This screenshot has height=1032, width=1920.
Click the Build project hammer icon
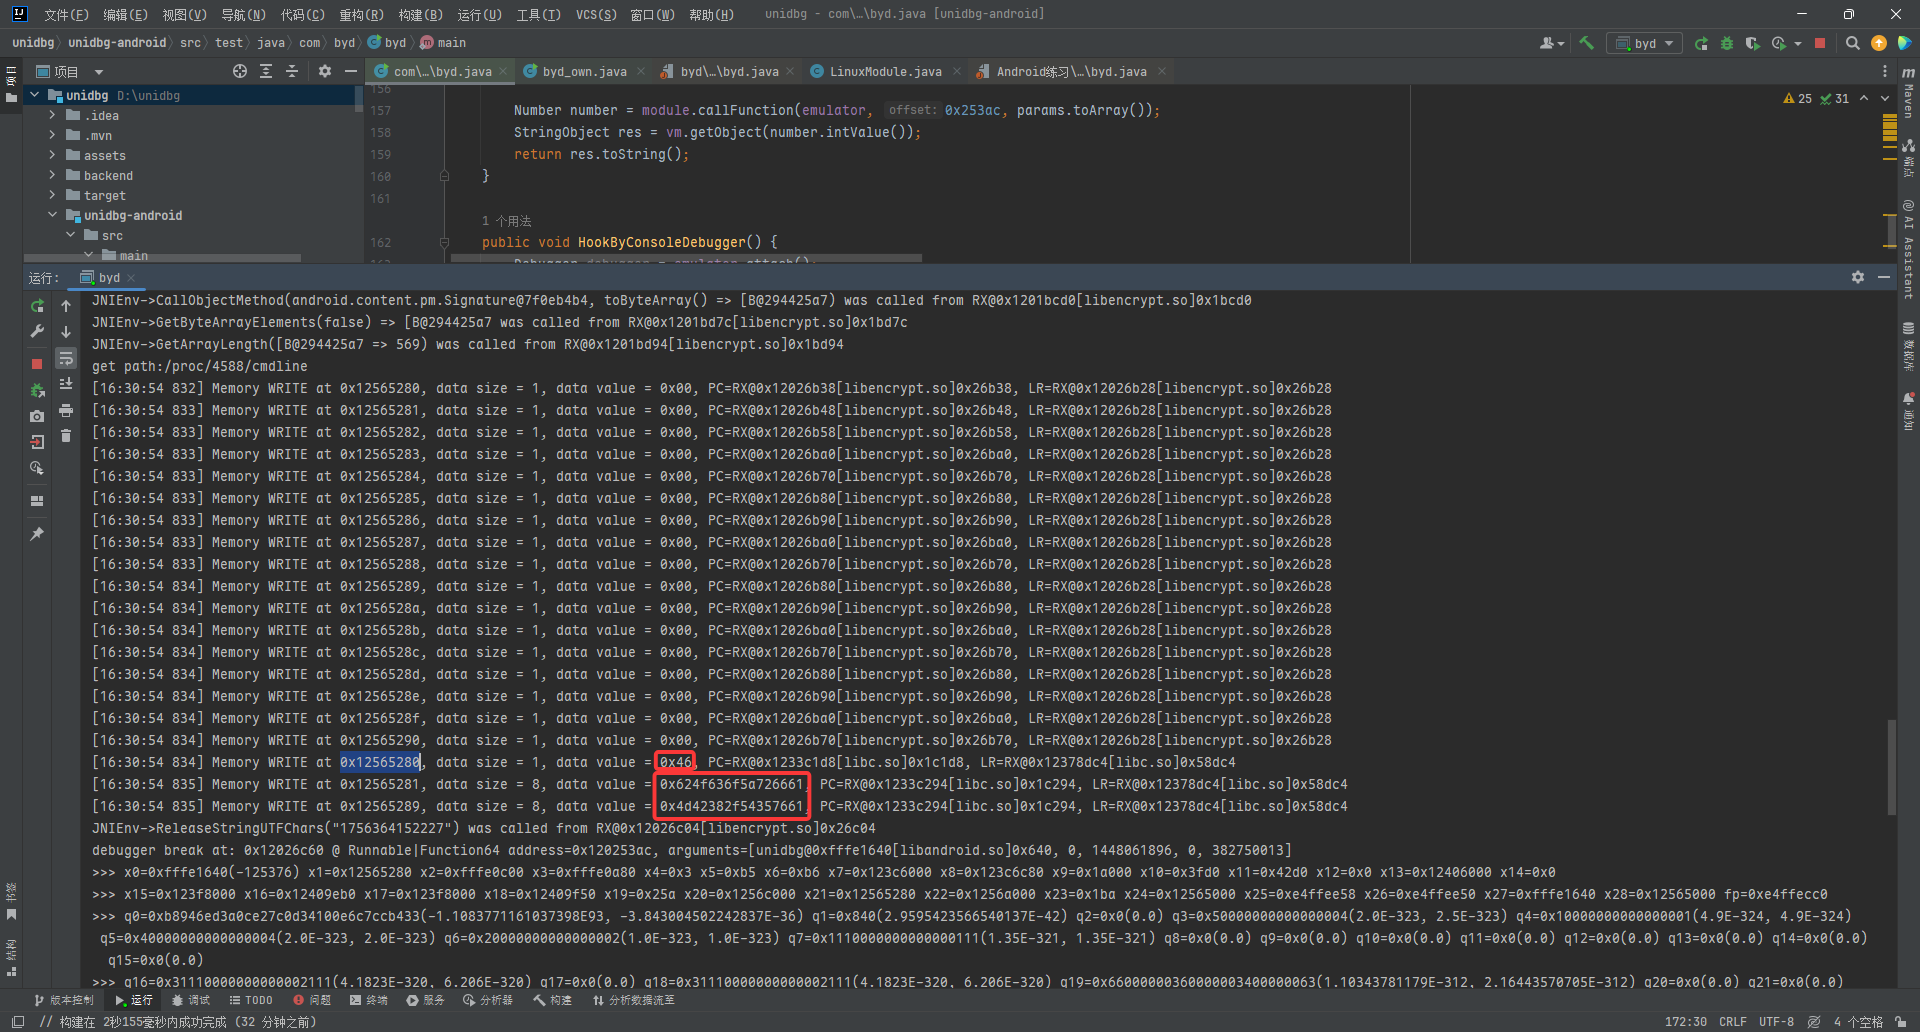pyautogui.click(x=1586, y=43)
